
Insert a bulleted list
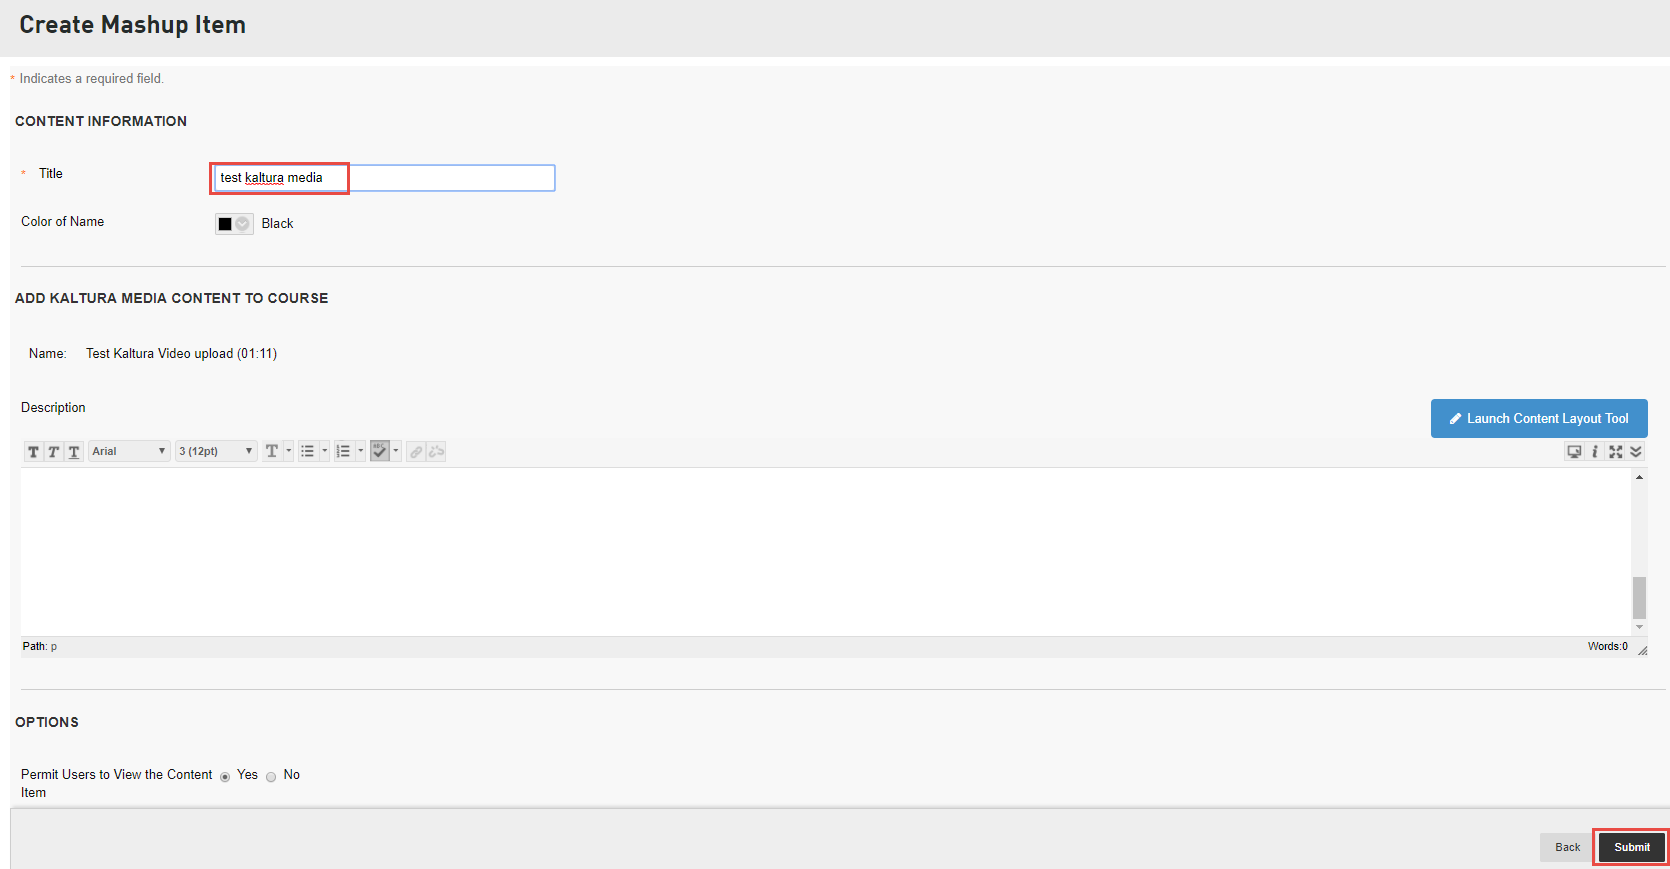tap(308, 452)
